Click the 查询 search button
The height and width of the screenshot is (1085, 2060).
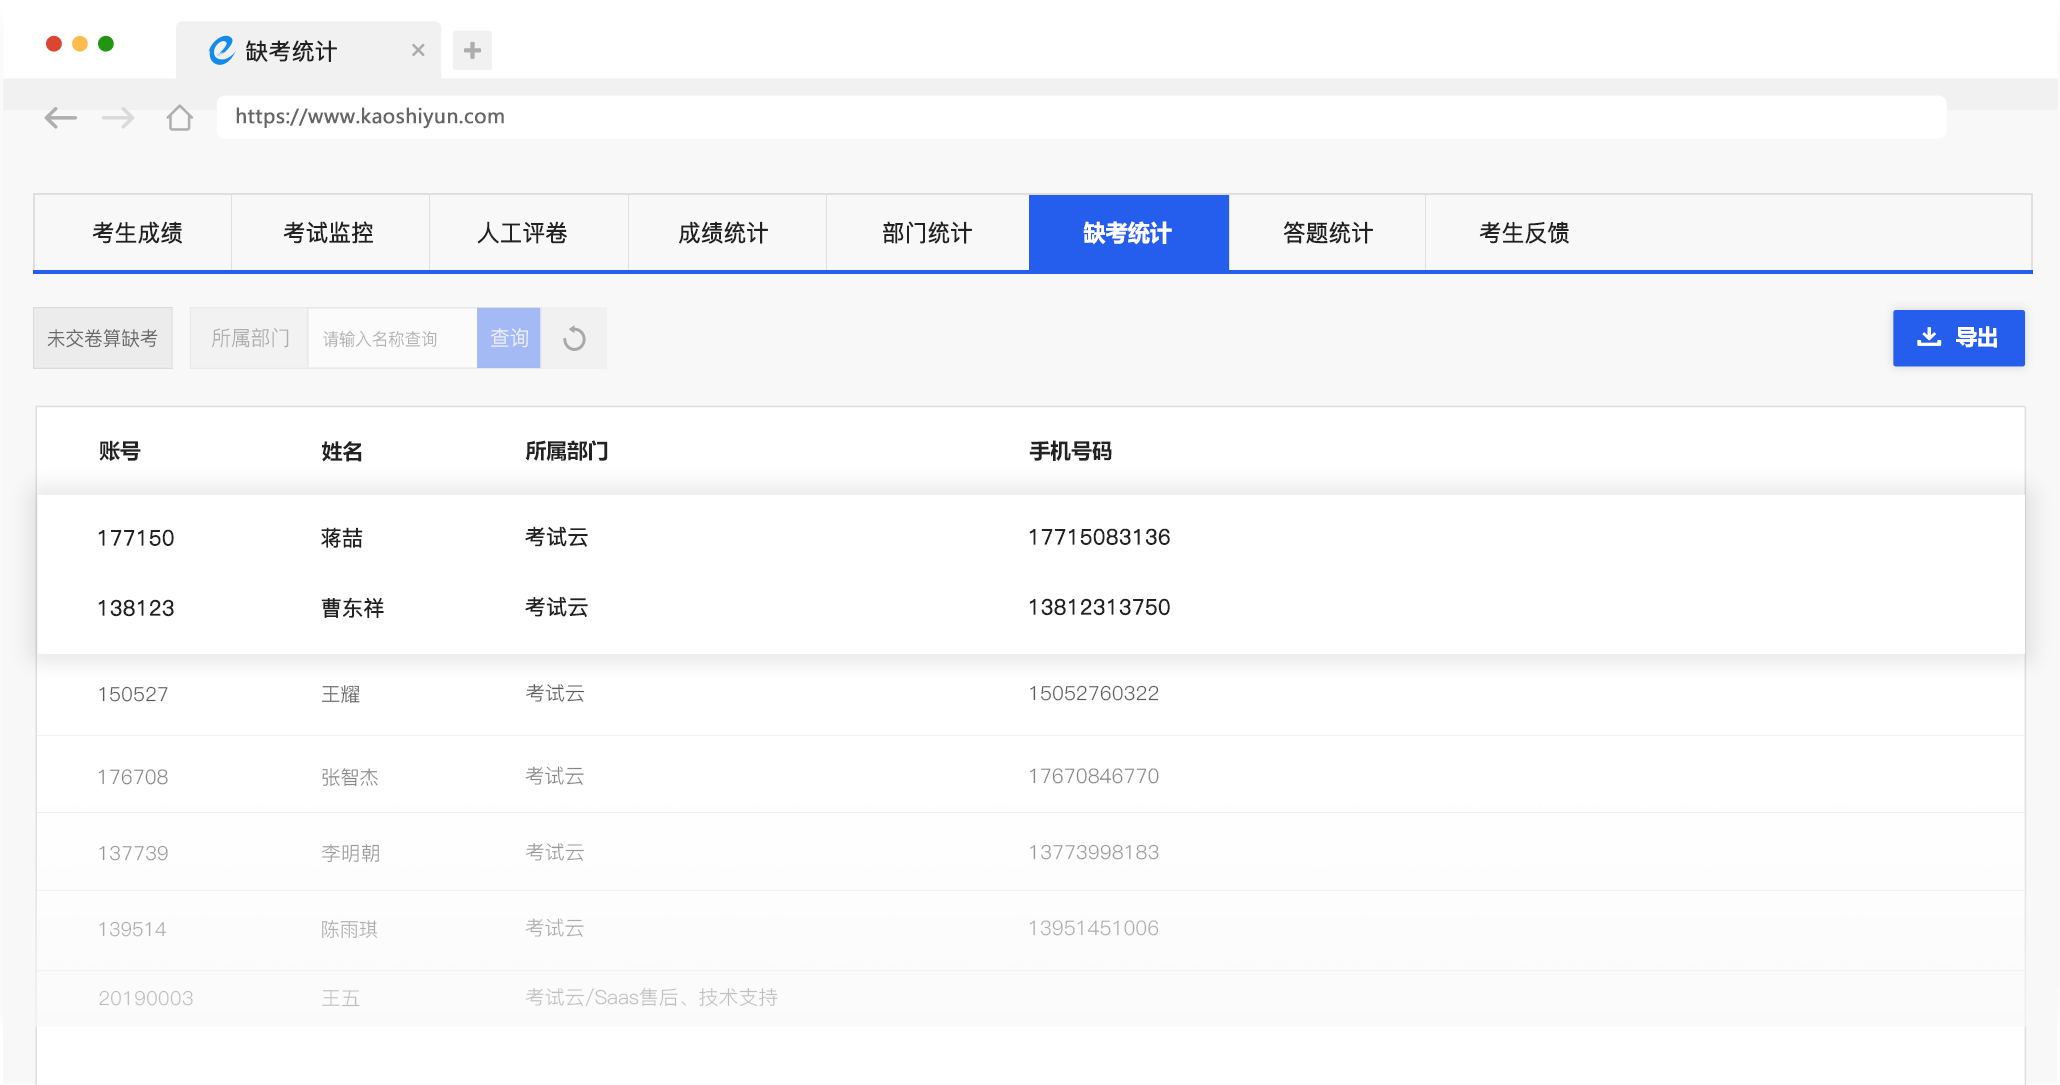point(508,339)
